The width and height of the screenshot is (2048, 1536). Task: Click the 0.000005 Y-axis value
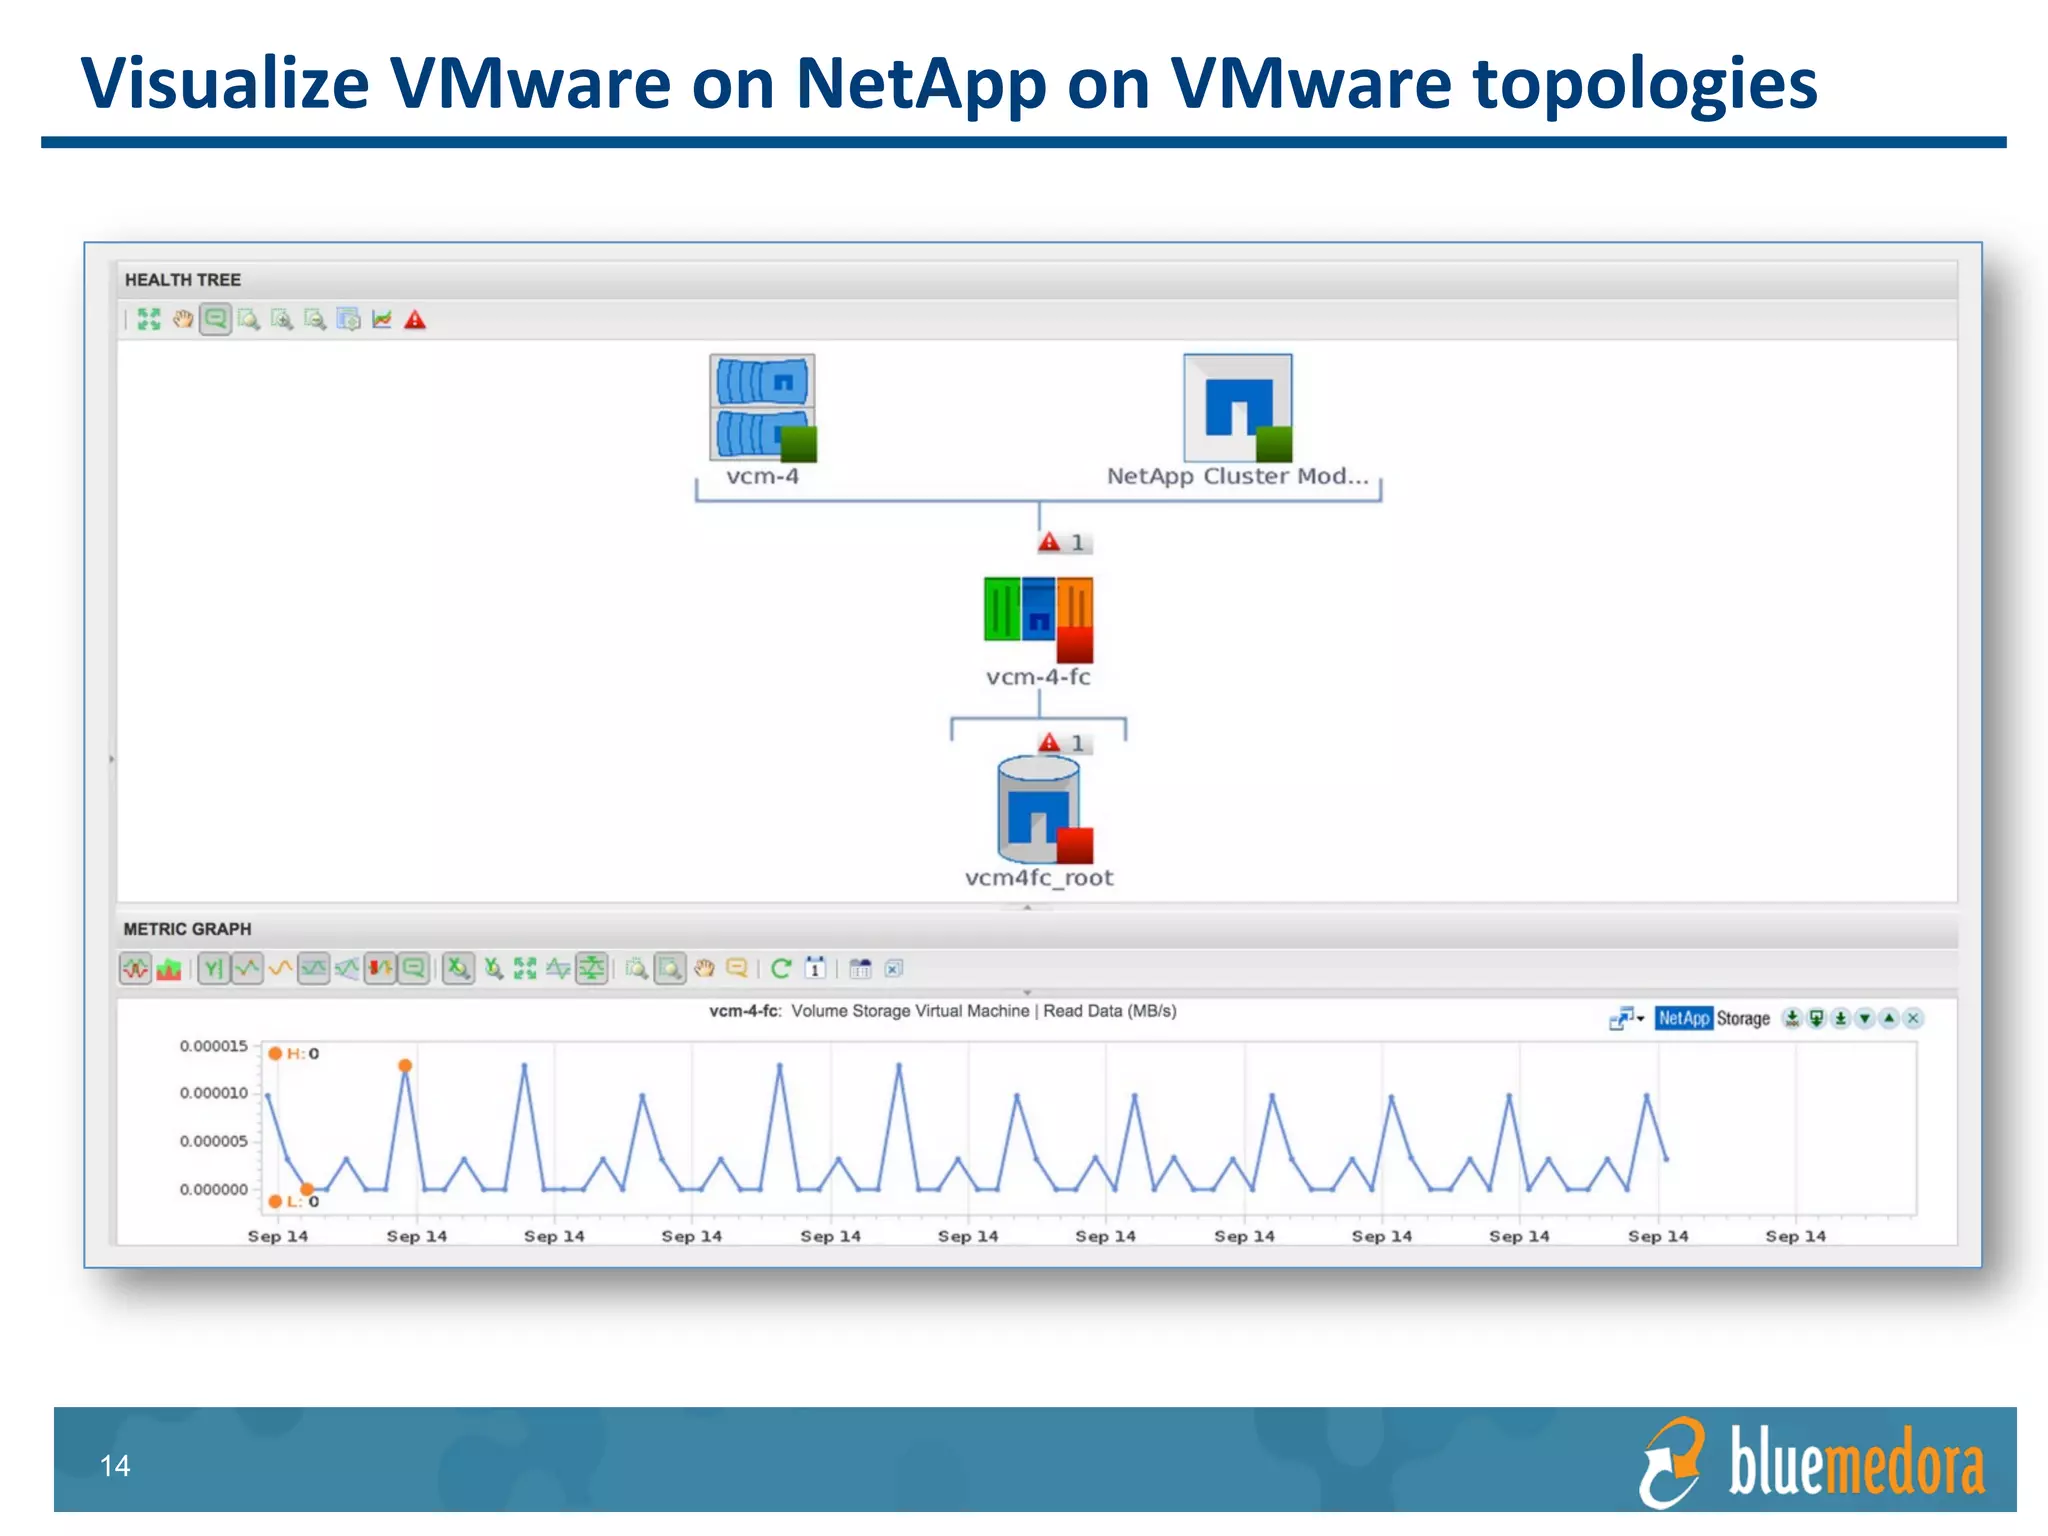coord(214,1141)
